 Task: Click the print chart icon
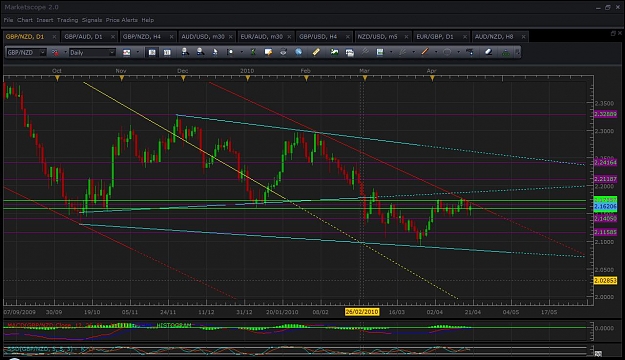pyautogui.click(x=283, y=52)
